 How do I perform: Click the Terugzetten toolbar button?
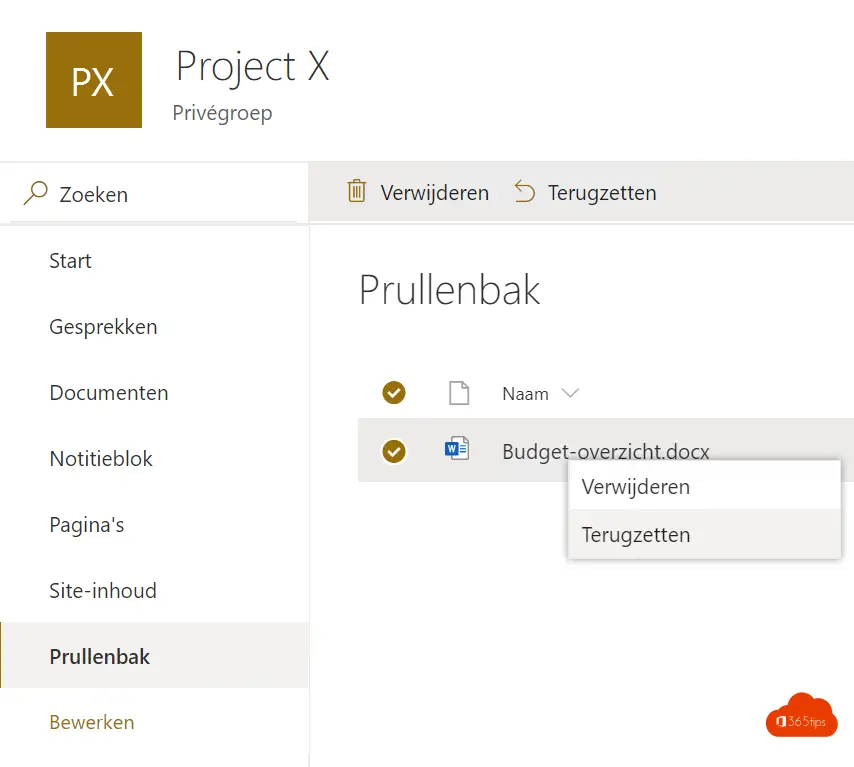tap(585, 192)
